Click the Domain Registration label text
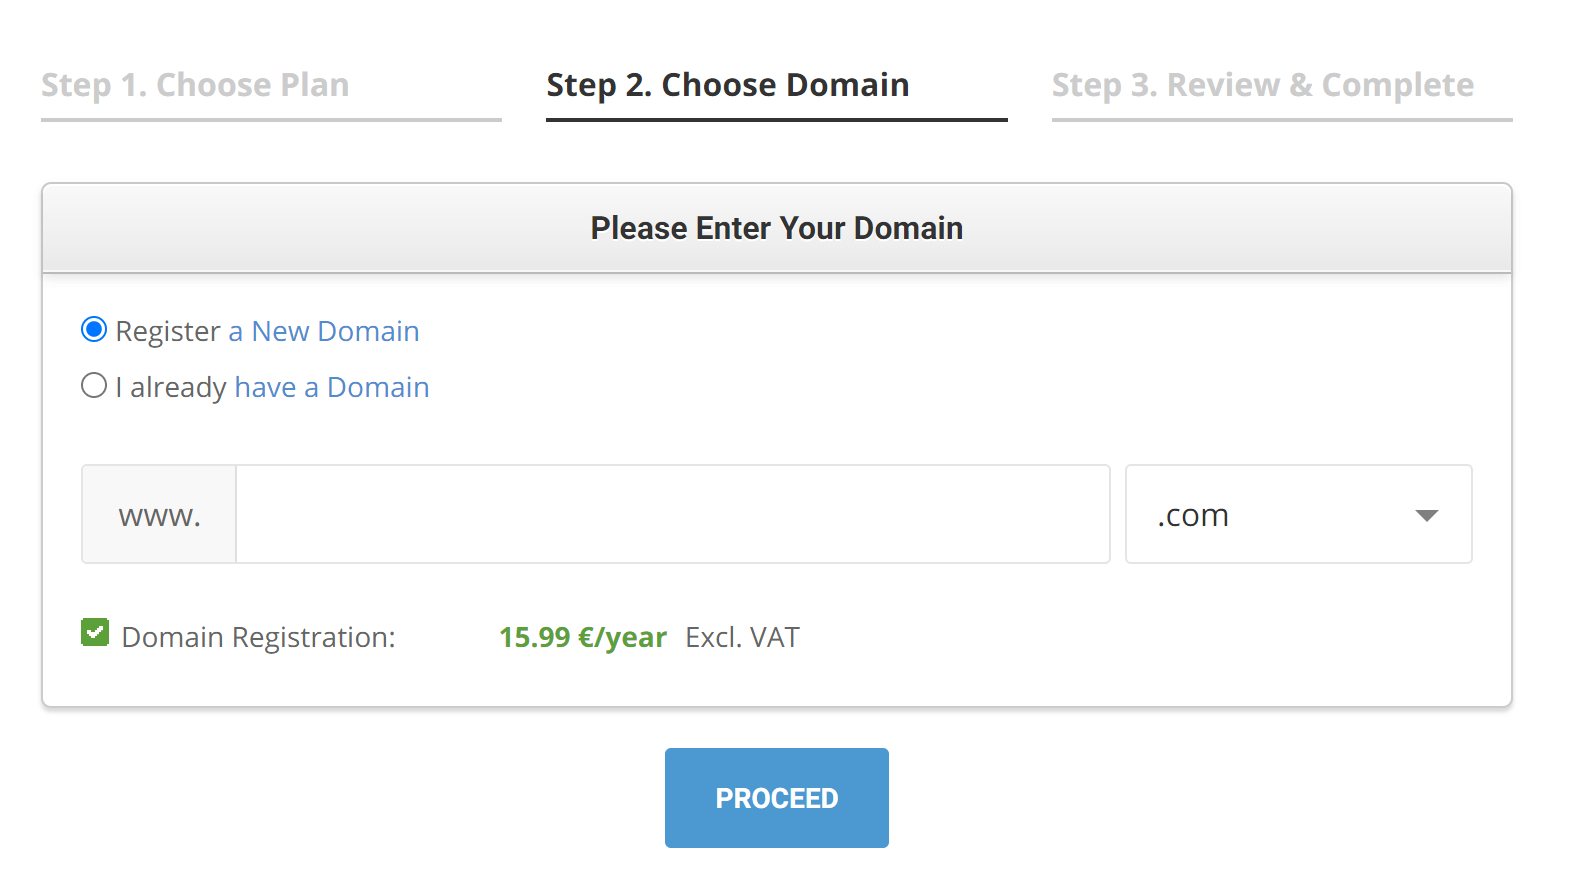1572x873 pixels. [x=259, y=637]
